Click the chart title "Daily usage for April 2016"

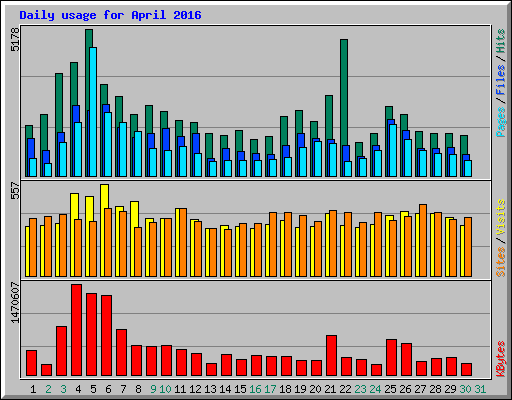click(x=110, y=15)
